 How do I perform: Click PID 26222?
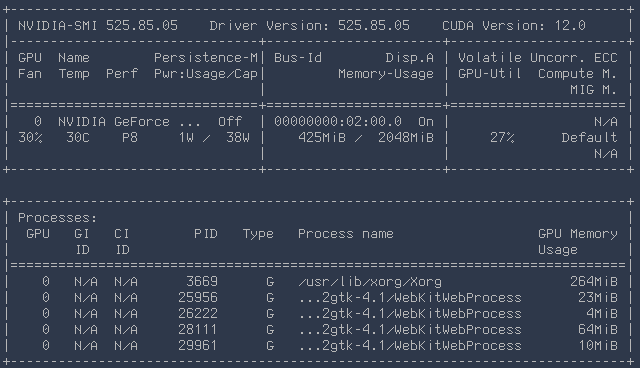[198, 314]
